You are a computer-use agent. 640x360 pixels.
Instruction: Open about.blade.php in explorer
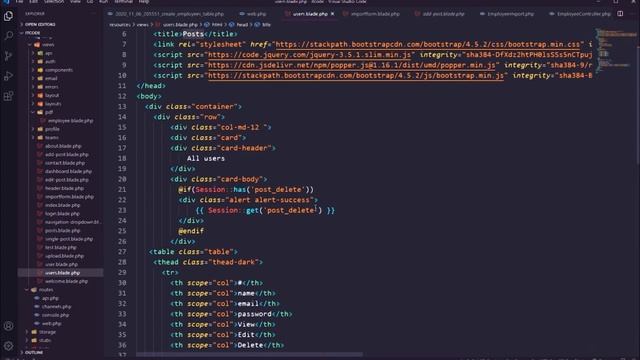point(63,146)
